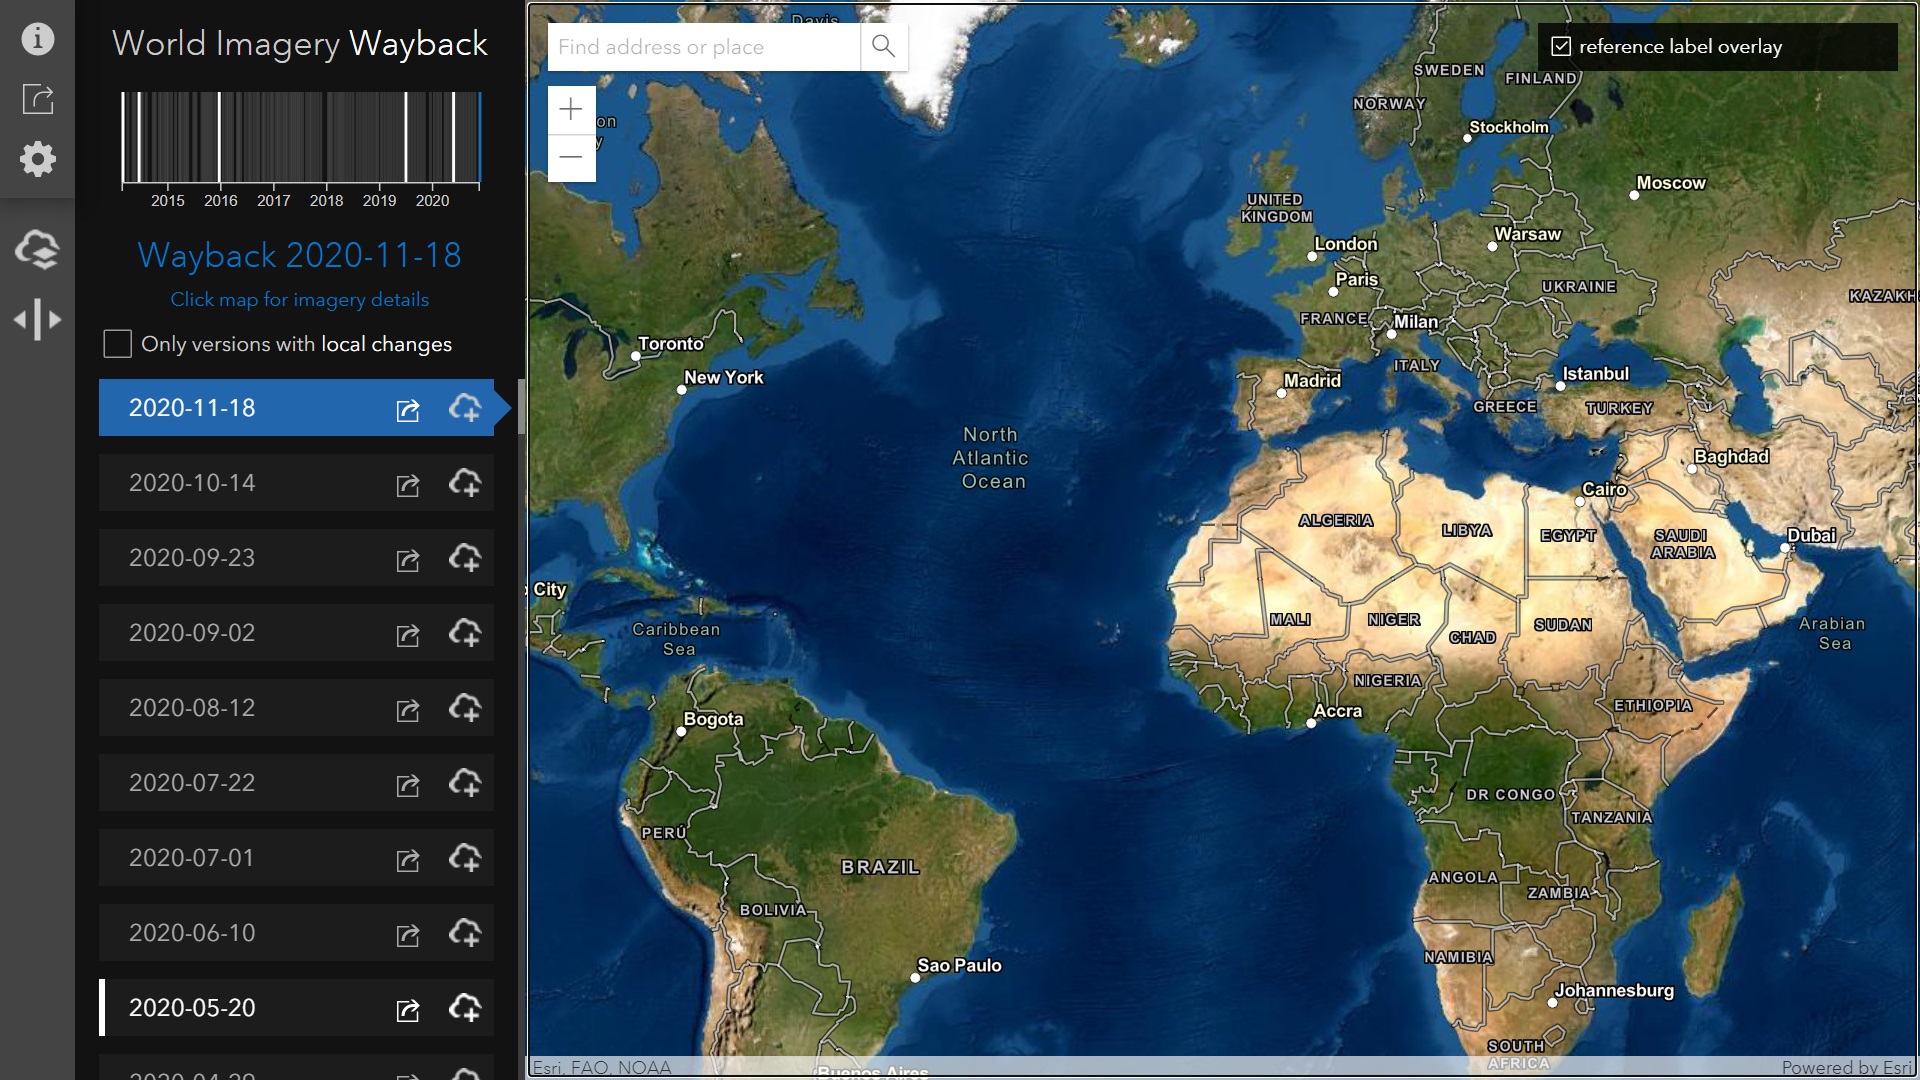Click the export/share icon in the left sidebar

click(x=37, y=99)
